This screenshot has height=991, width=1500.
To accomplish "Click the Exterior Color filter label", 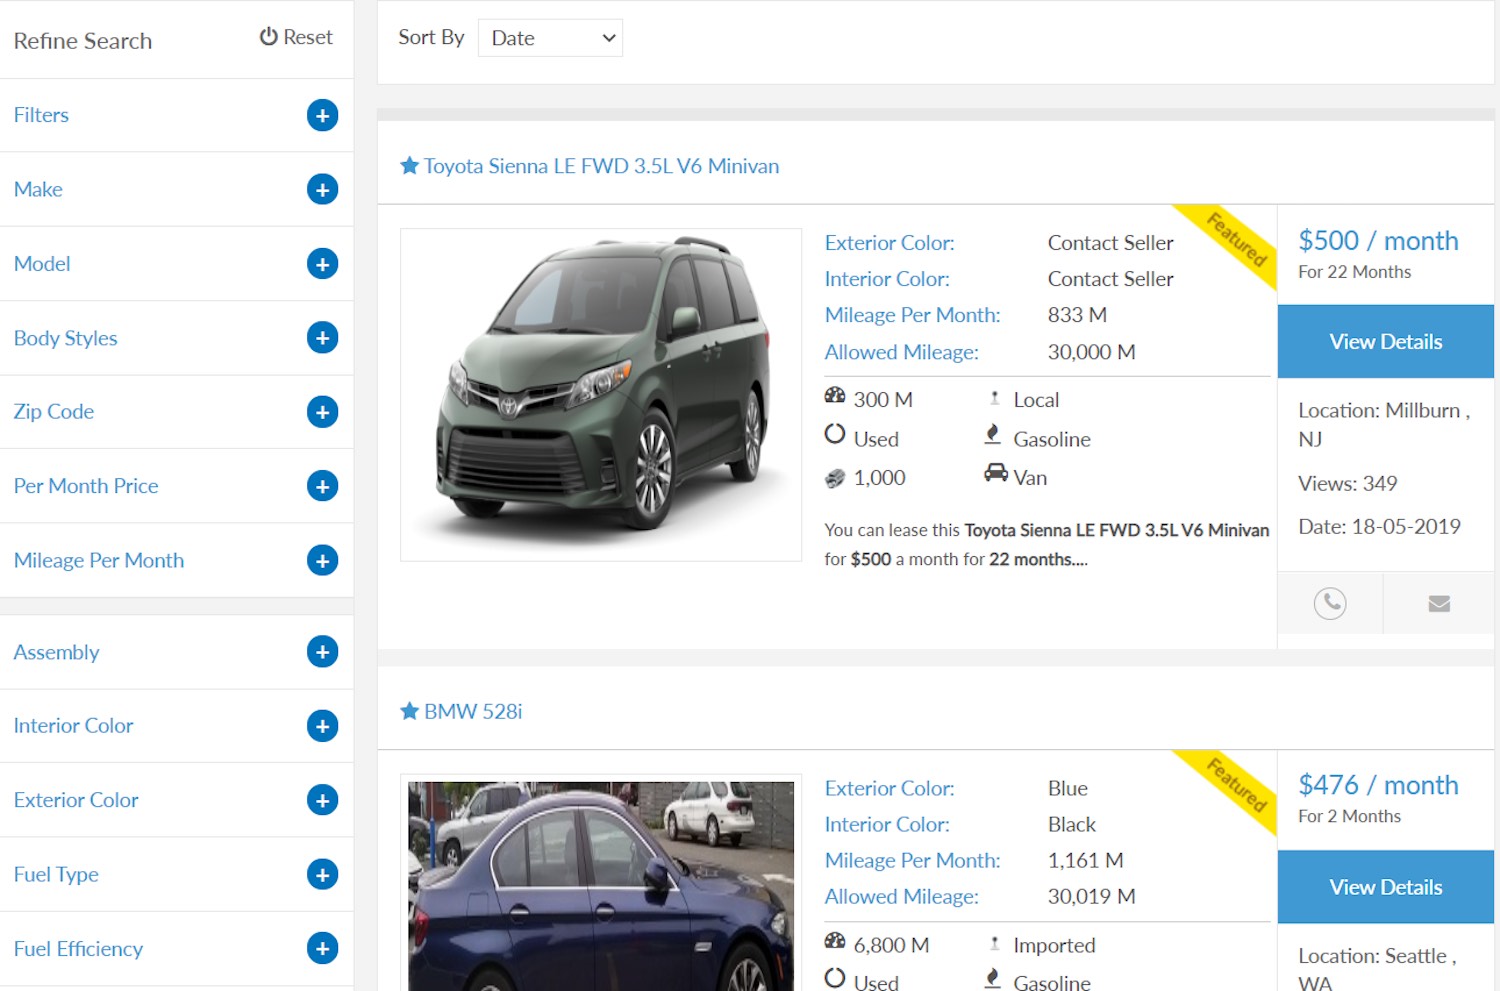I will tap(76, 800).
